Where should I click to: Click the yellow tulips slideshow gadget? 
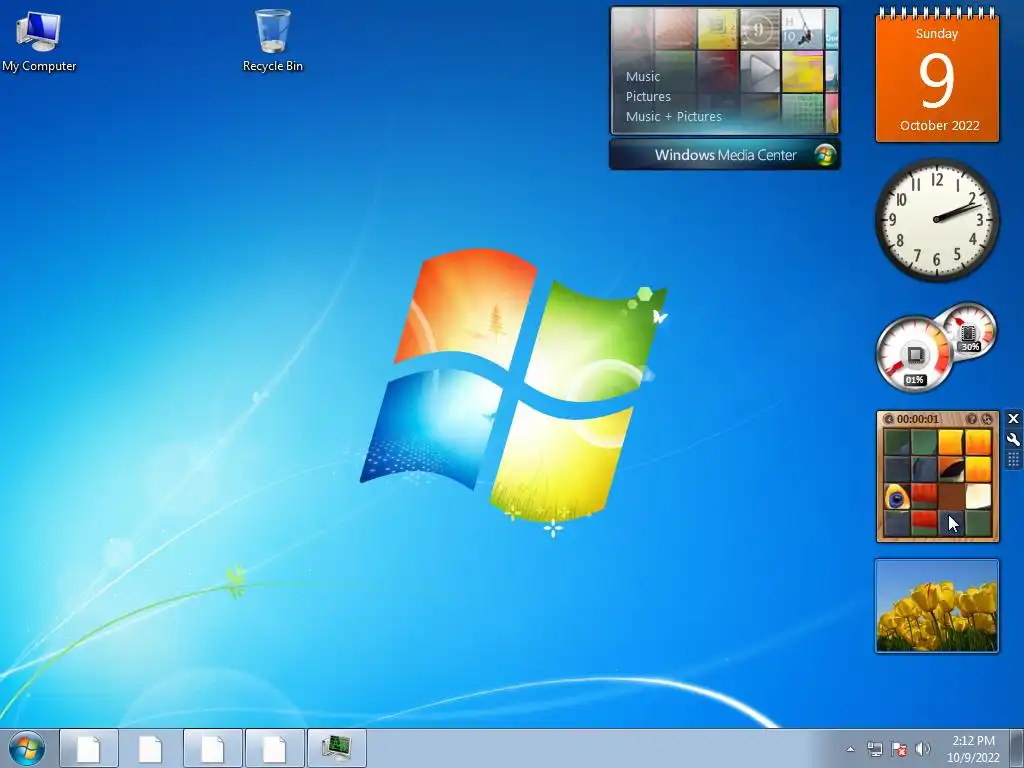[936, 606]
